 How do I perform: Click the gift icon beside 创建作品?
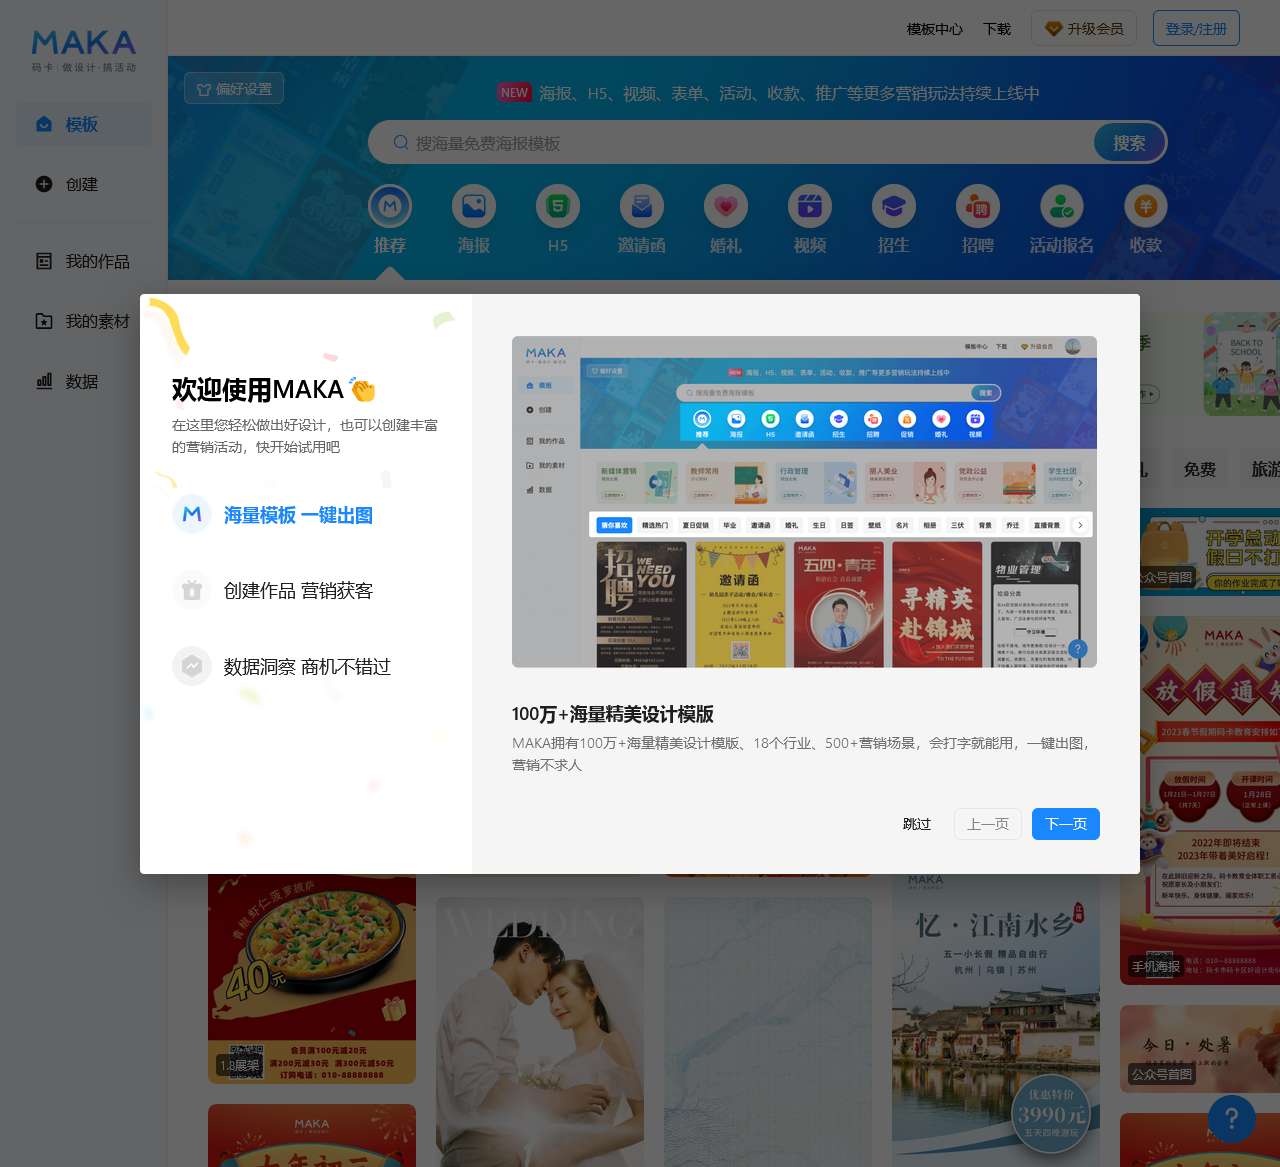click(192, 590)
